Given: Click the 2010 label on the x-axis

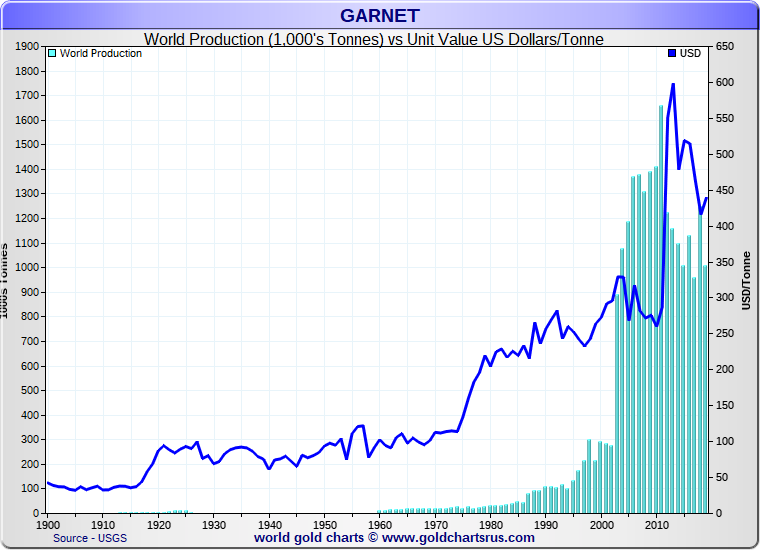Looking at the screenshot, I should tap(656, 524).
